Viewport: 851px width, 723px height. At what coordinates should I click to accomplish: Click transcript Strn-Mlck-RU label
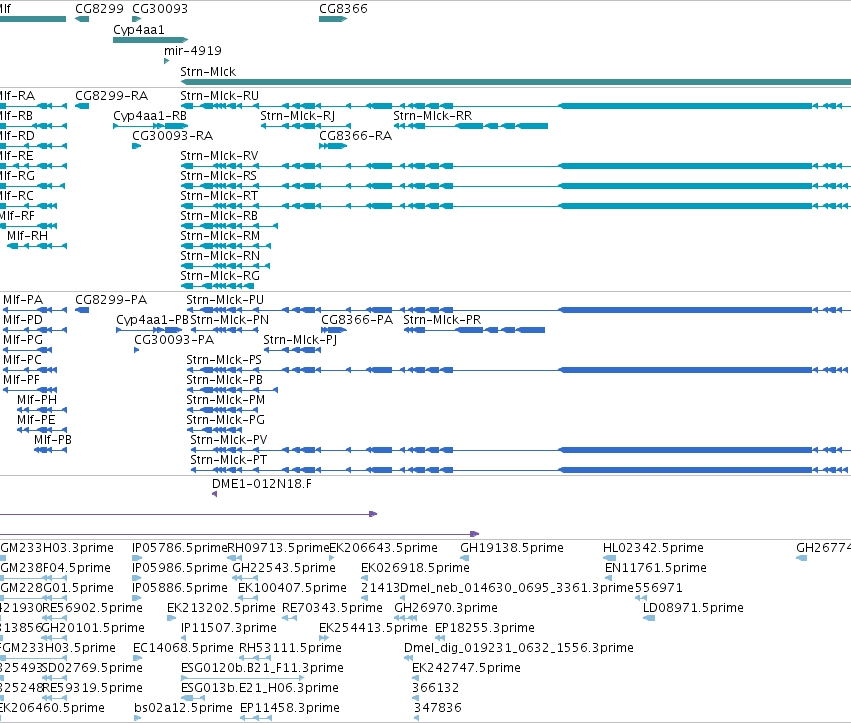point(220,96)
